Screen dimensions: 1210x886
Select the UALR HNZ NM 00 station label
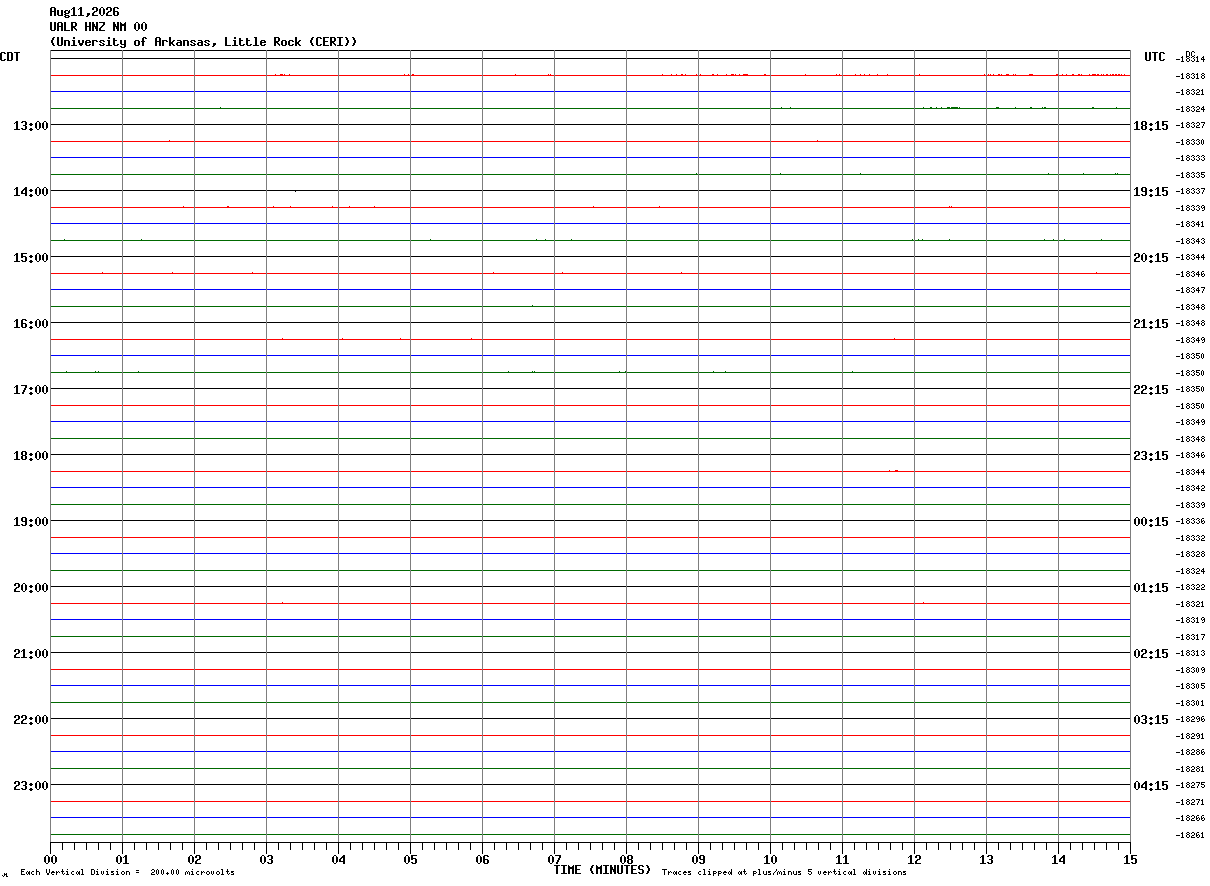click(x=98, y=27)
